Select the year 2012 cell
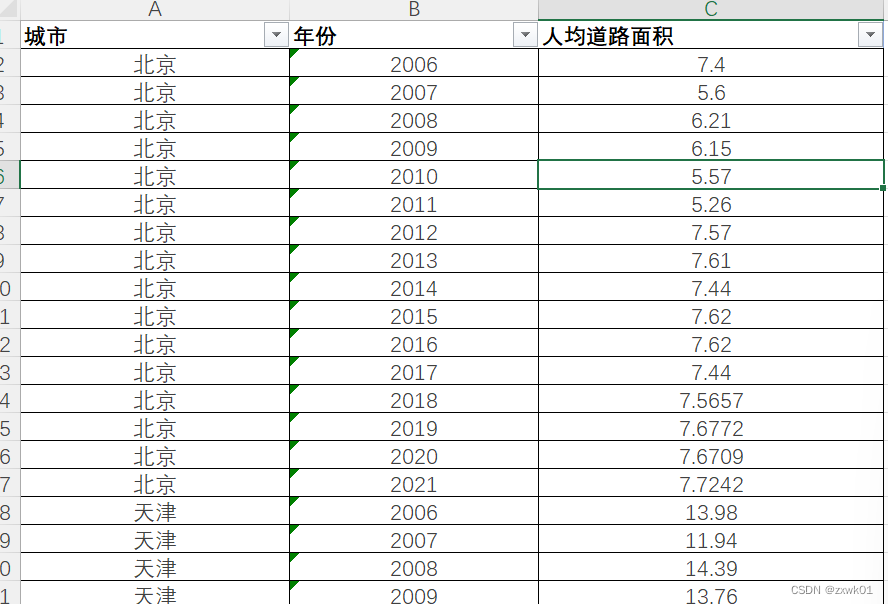Screen dimensions: 888x604 (x=414, y=232)
